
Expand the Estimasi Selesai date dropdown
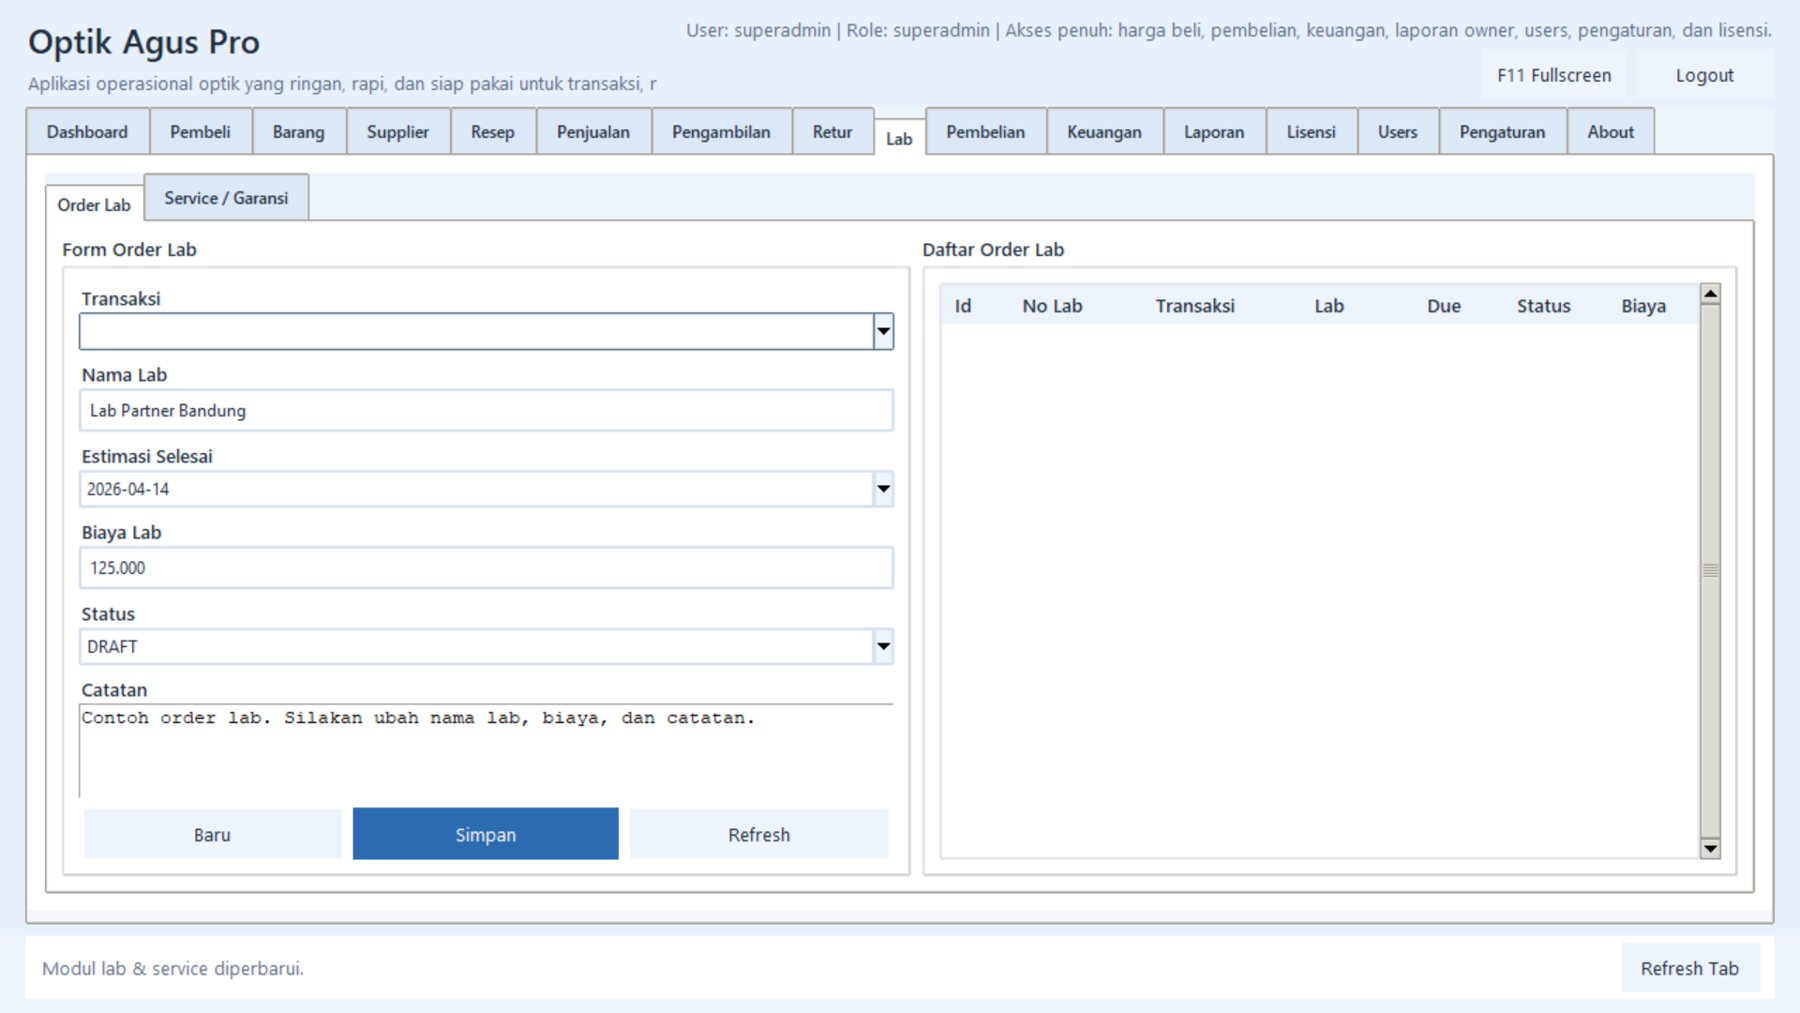tap(882, 489)
